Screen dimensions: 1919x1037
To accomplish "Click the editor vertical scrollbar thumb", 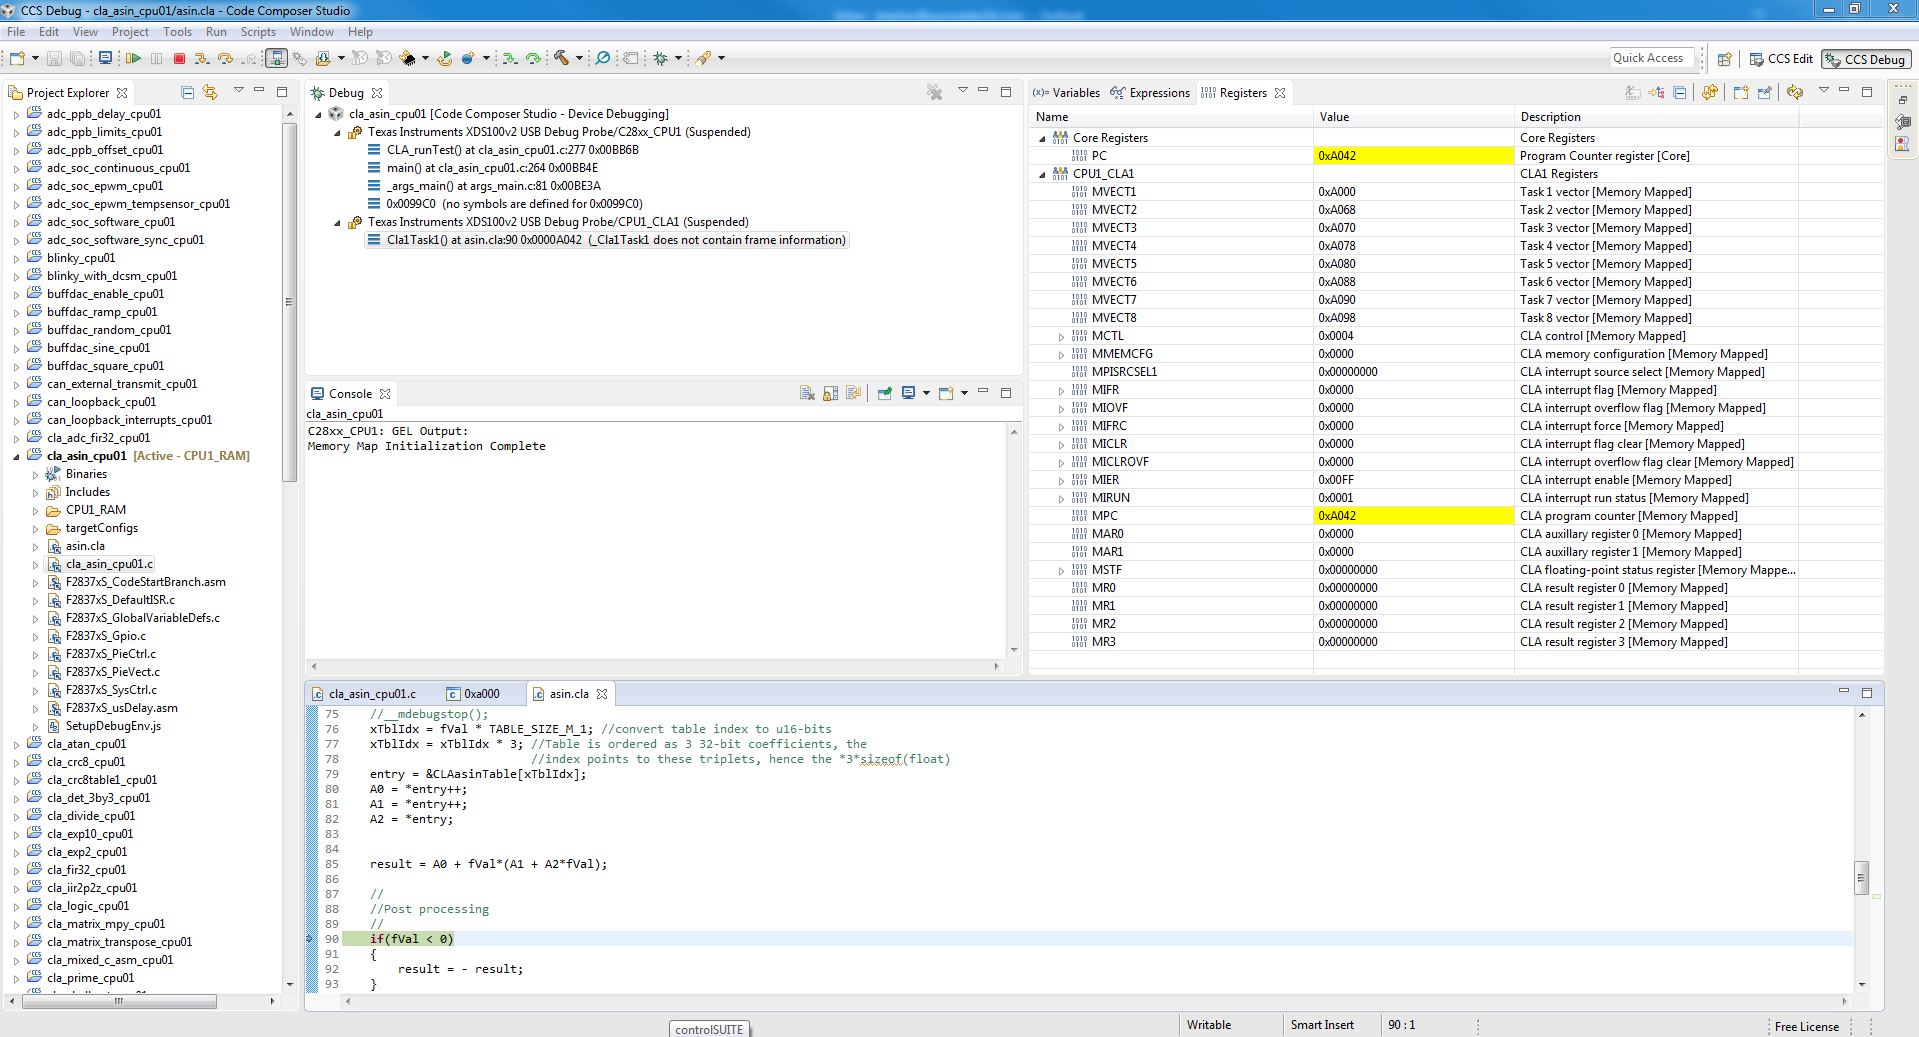I will pos(1861,877).
